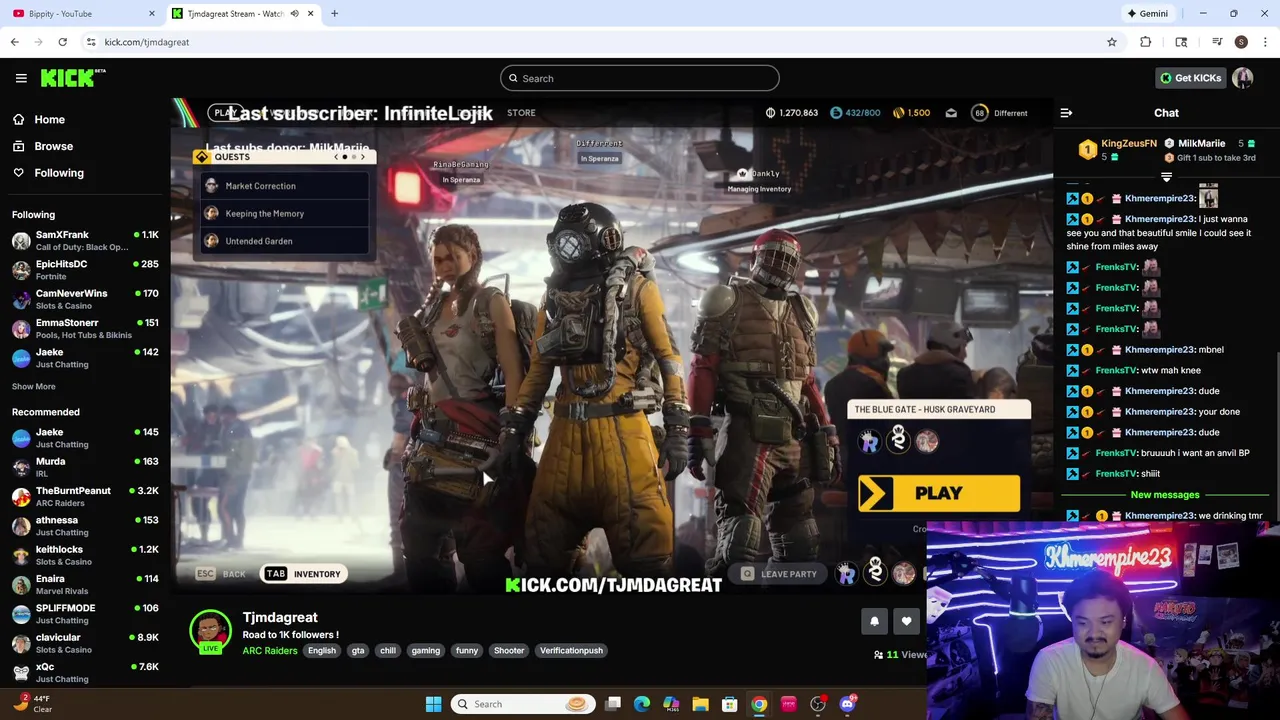This screenshot has width=1280, height=720.
Task: Open the SPLIFFMODE channel
Action: pos(85,613)
